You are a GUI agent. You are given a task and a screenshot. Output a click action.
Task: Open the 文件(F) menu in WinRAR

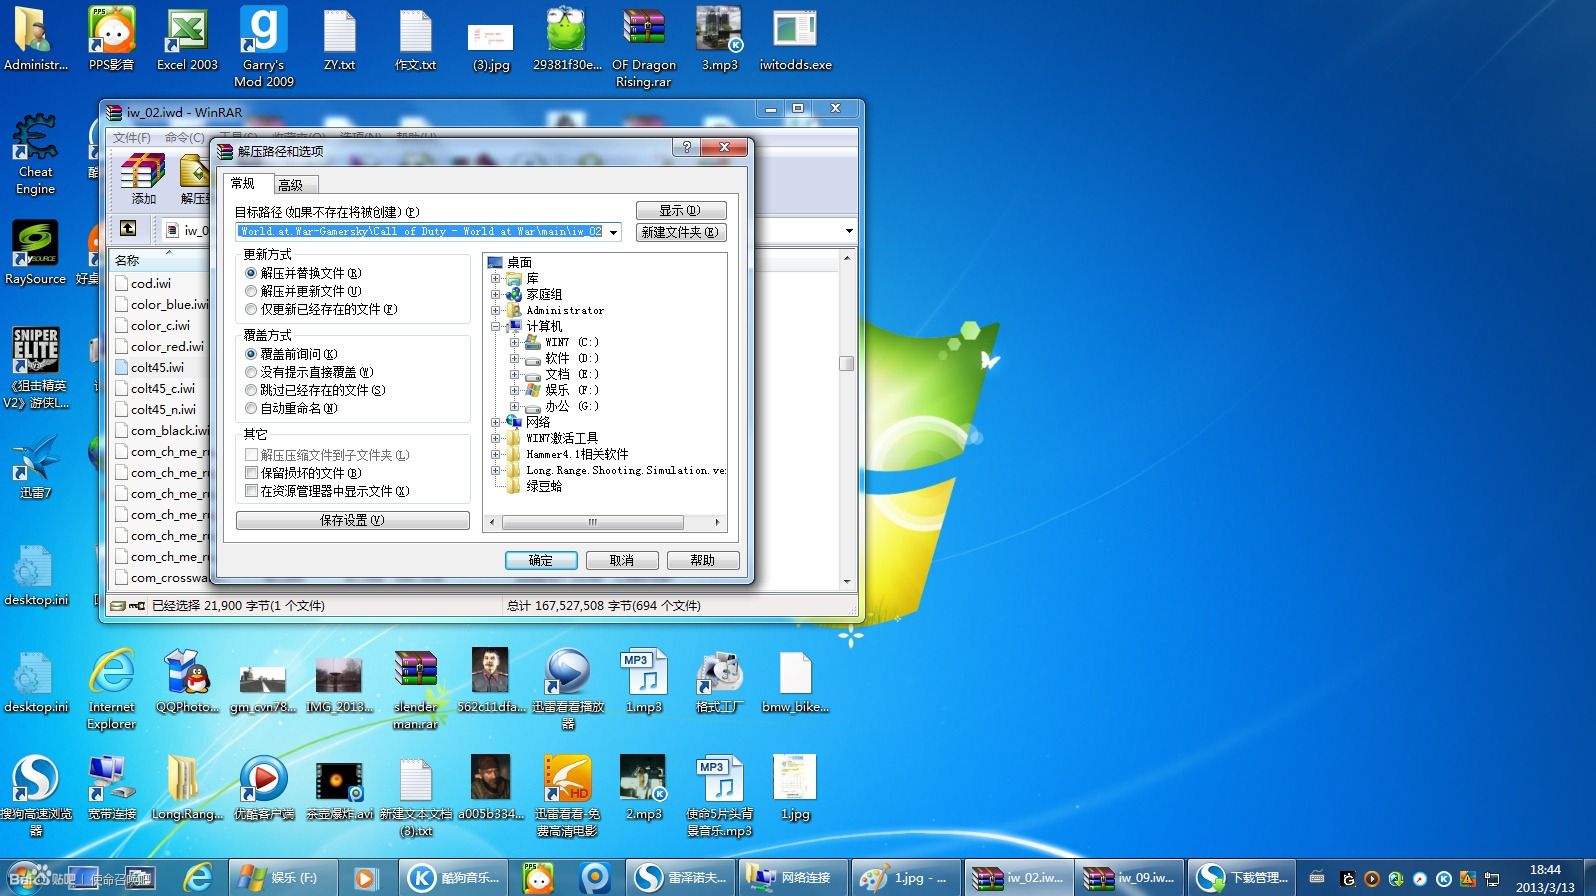click(131, 137)
